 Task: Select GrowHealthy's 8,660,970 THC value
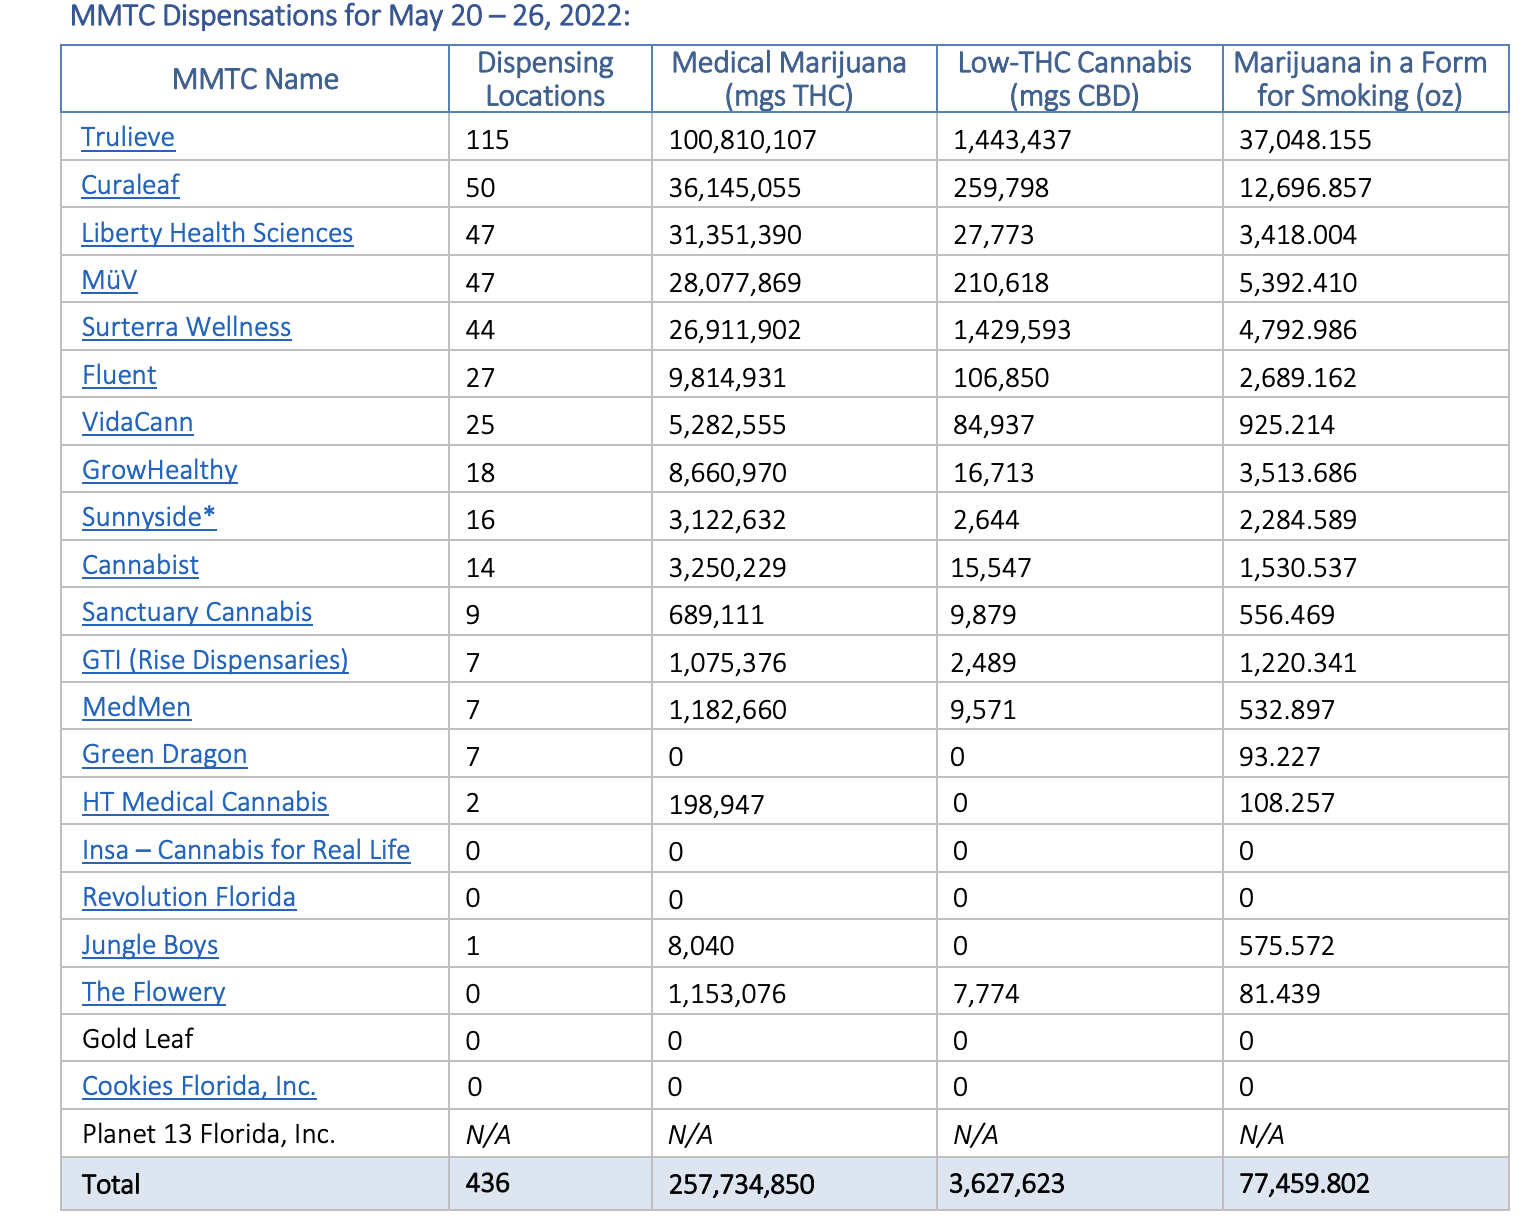tap(728, 473)
